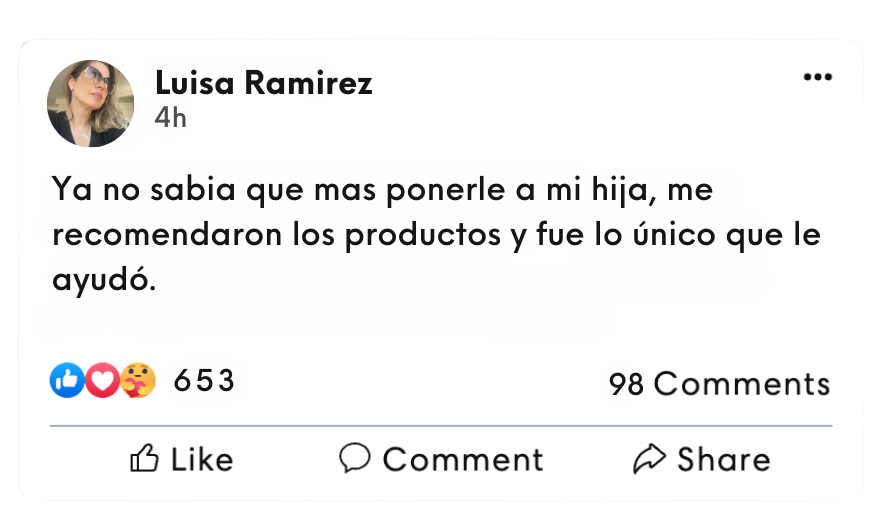Click Luisa Ramirez's profile picture
The width and height of the screenshot is (888, 516).
point(90,103)
